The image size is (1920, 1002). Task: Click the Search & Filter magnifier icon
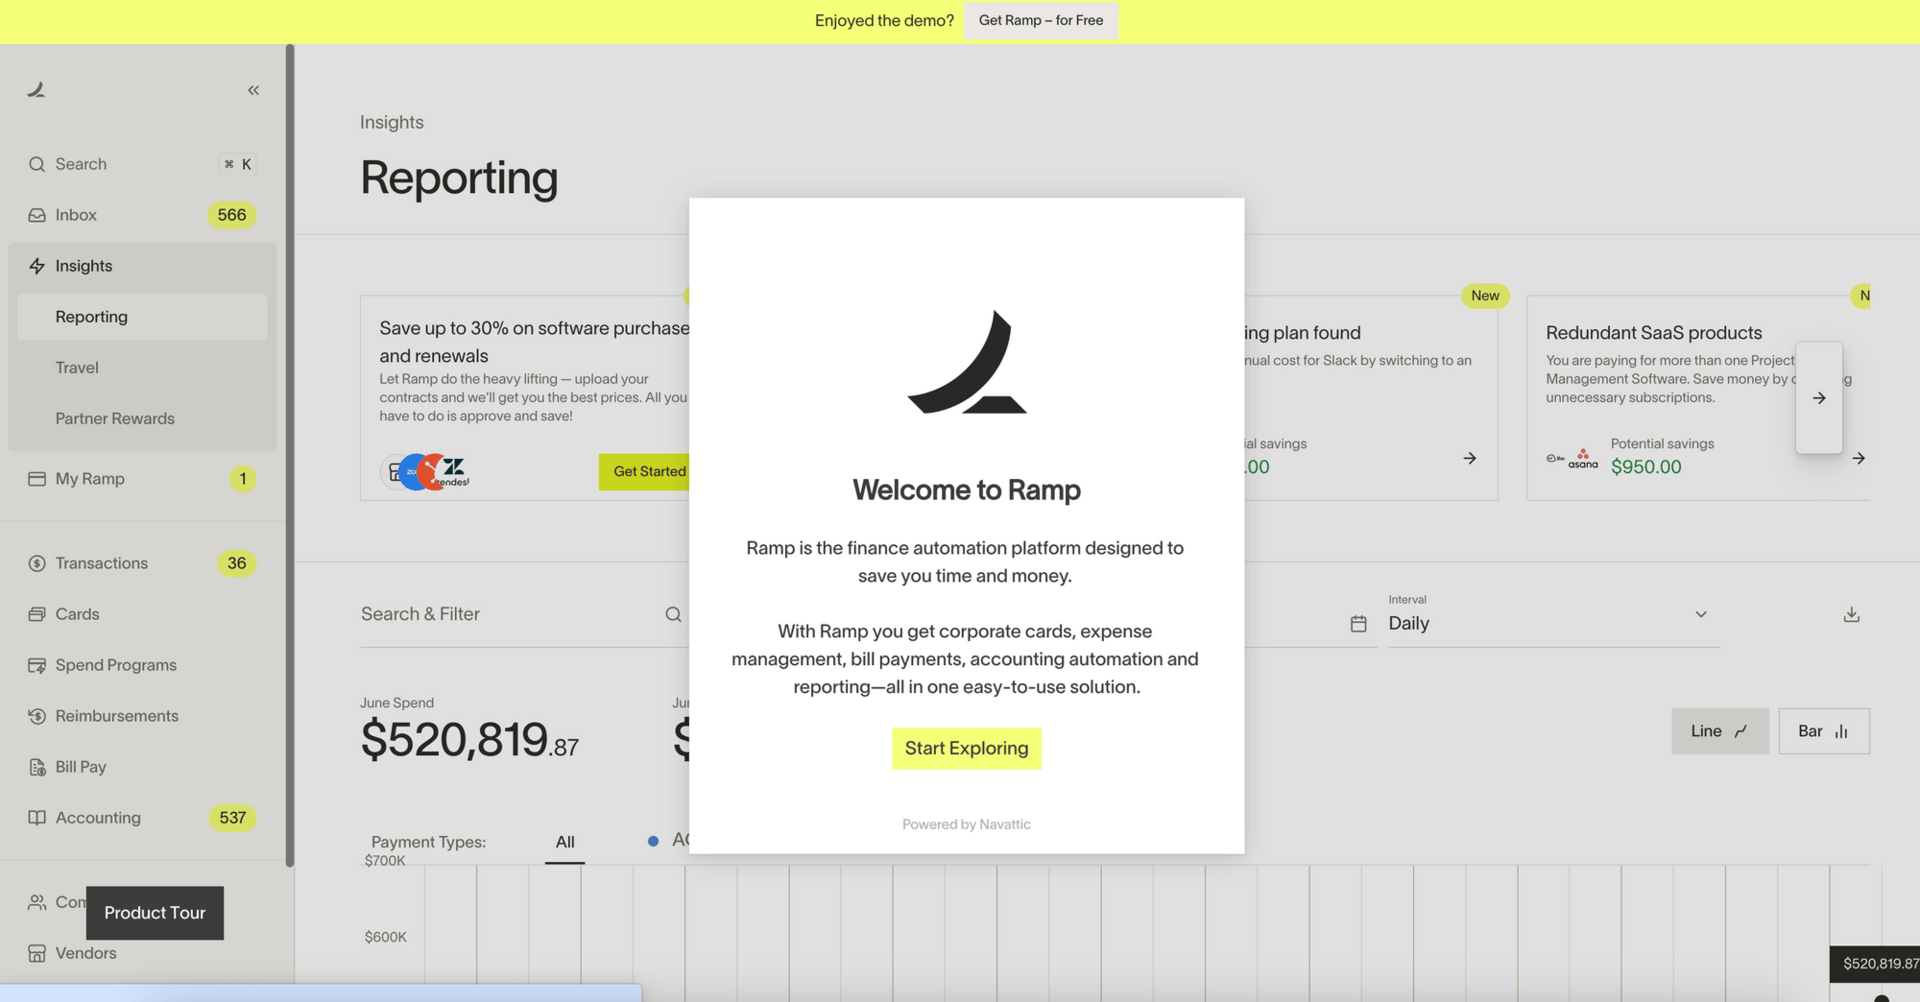click(674, 615)
